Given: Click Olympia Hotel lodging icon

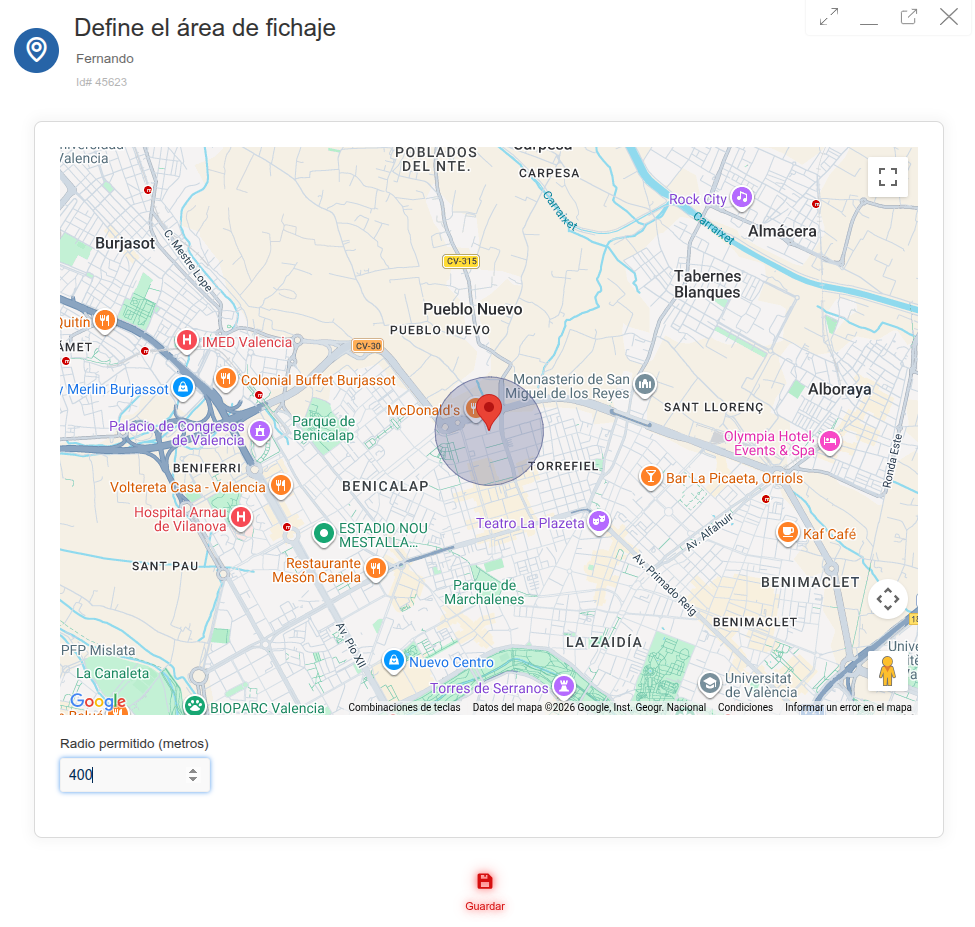Looking at the screenshot, I should tap(829, 441).
